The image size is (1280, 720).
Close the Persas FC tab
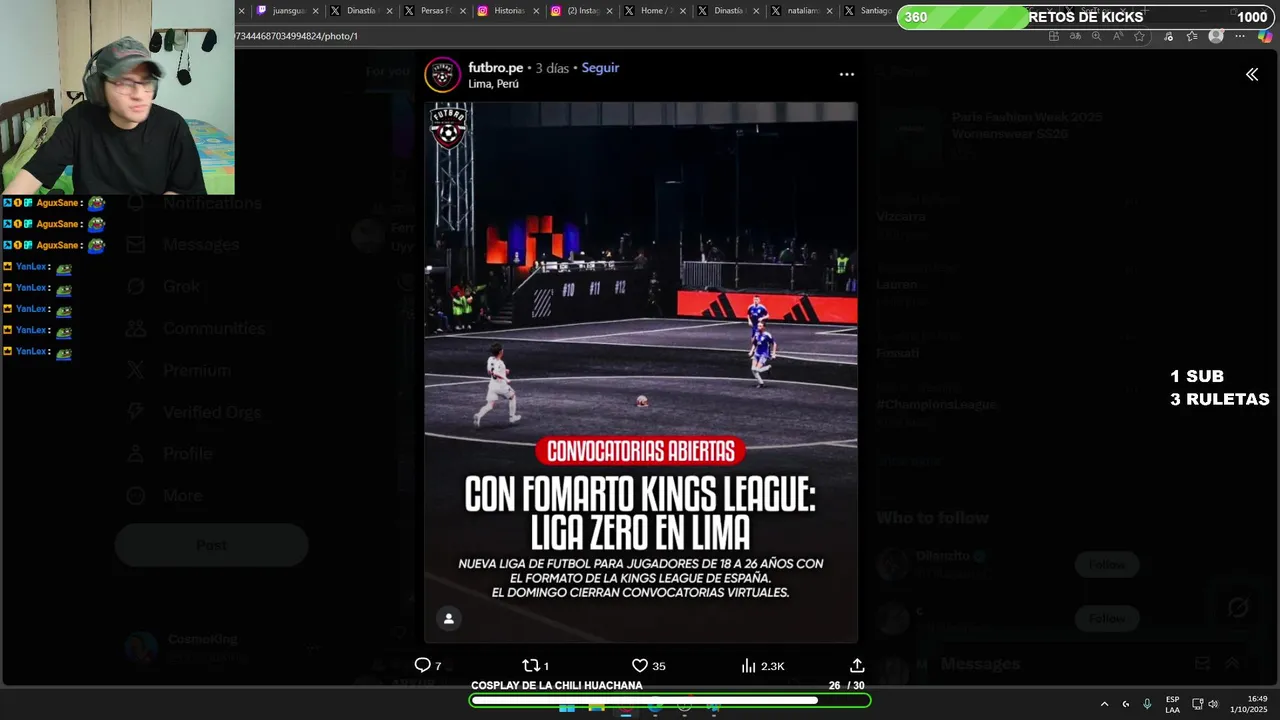click(464, 11)
